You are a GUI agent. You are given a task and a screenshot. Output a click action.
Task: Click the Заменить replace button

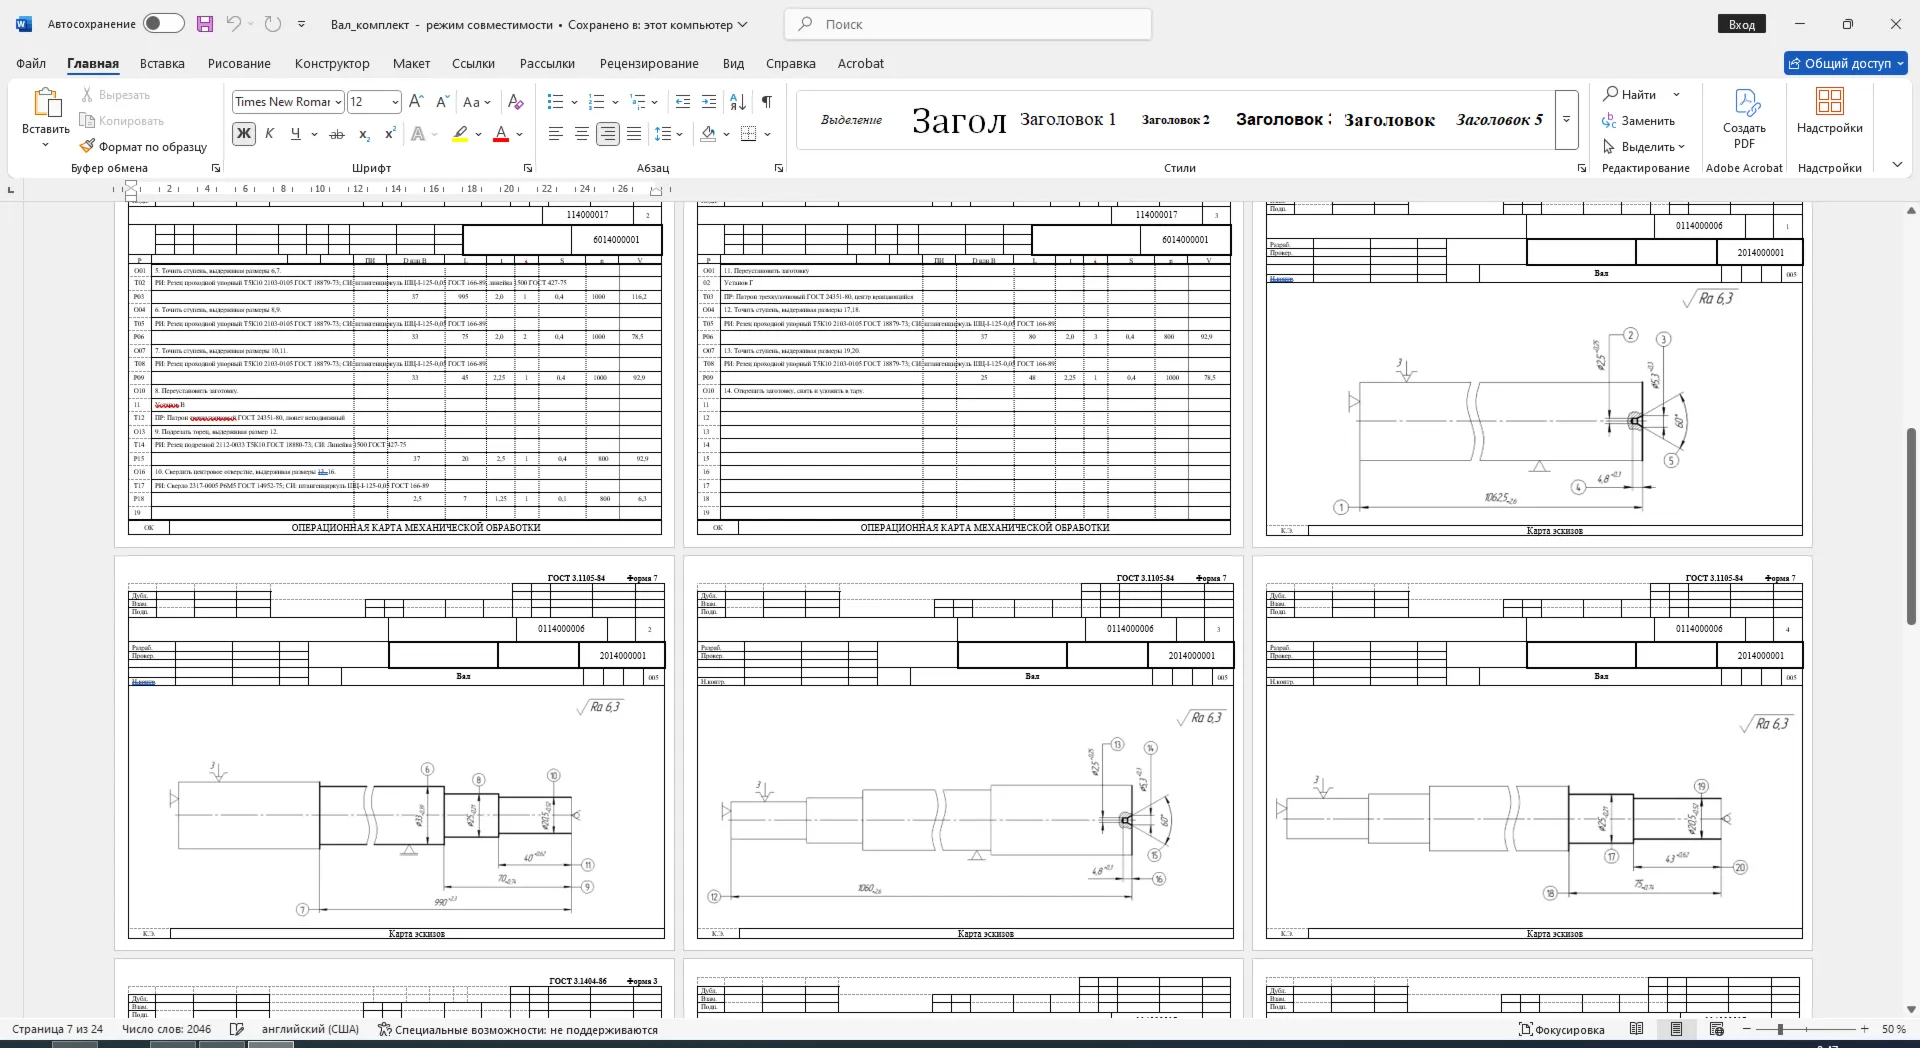click(x=1639, y=120)
